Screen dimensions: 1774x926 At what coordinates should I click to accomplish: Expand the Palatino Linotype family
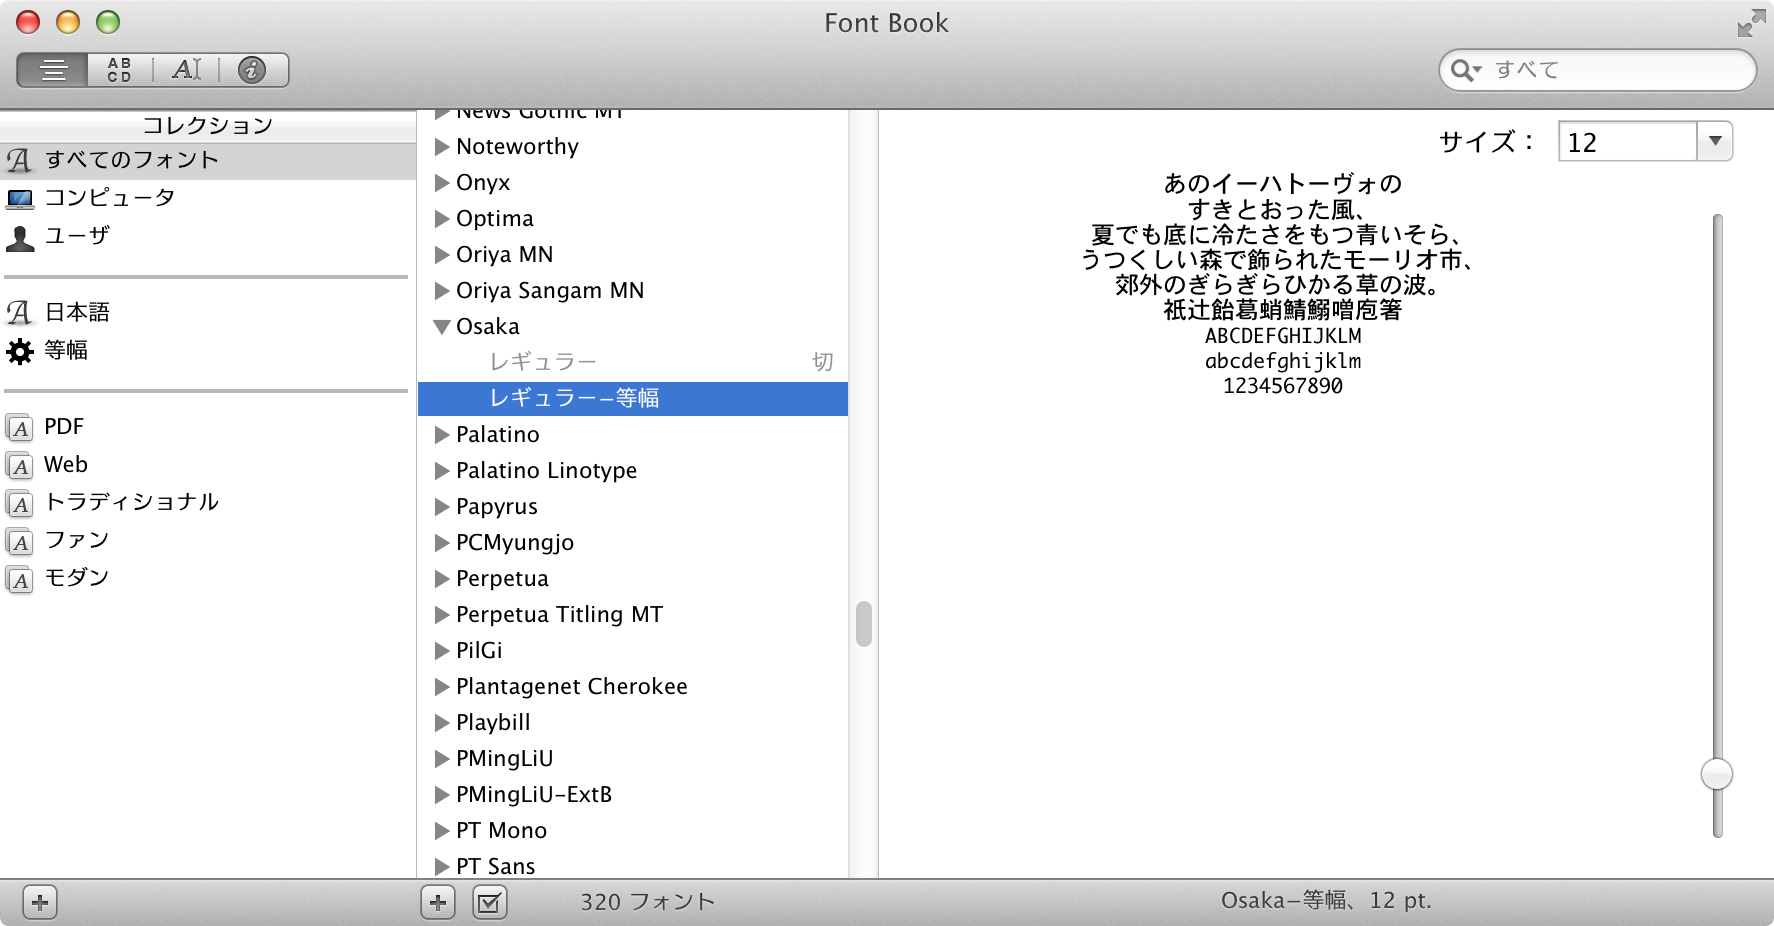(x=441, y=471)
